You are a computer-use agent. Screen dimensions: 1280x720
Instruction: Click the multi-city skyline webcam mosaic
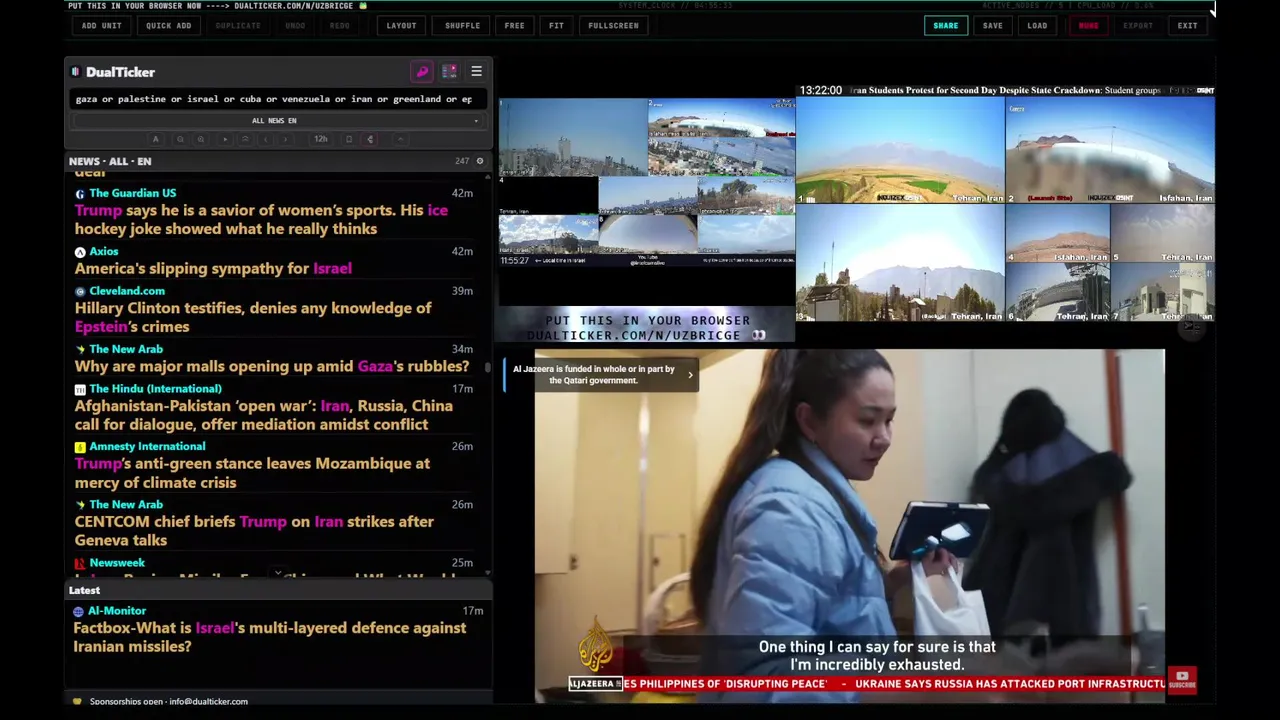tap(647, 184)
